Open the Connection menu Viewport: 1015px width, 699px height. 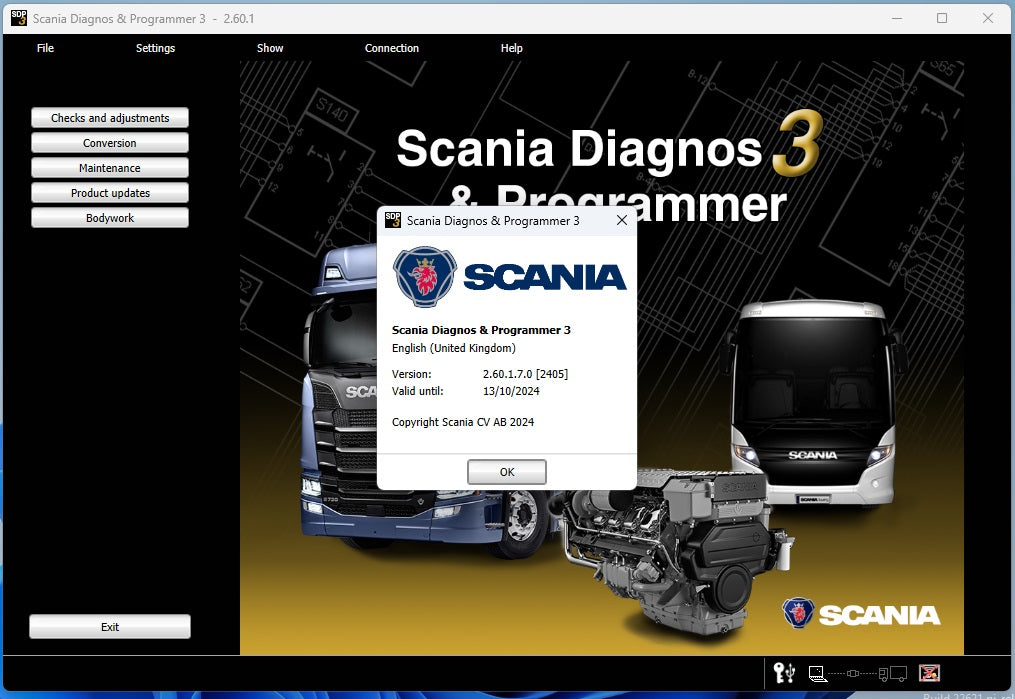point(392,48)
